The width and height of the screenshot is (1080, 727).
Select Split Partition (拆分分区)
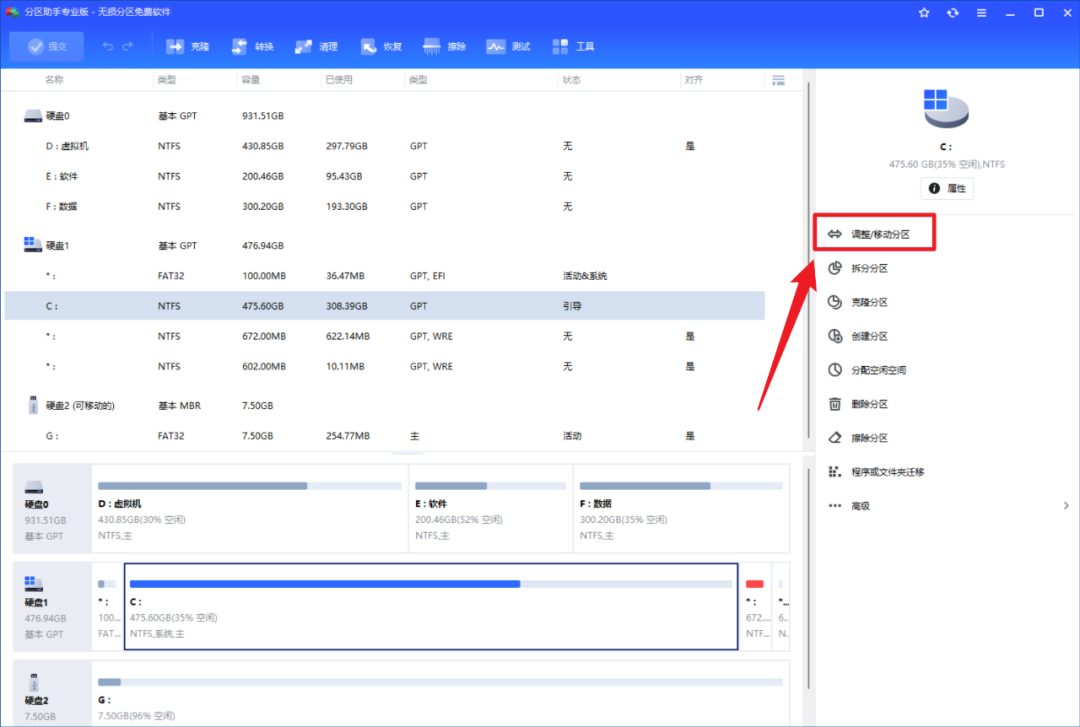(x=858, y=268)
